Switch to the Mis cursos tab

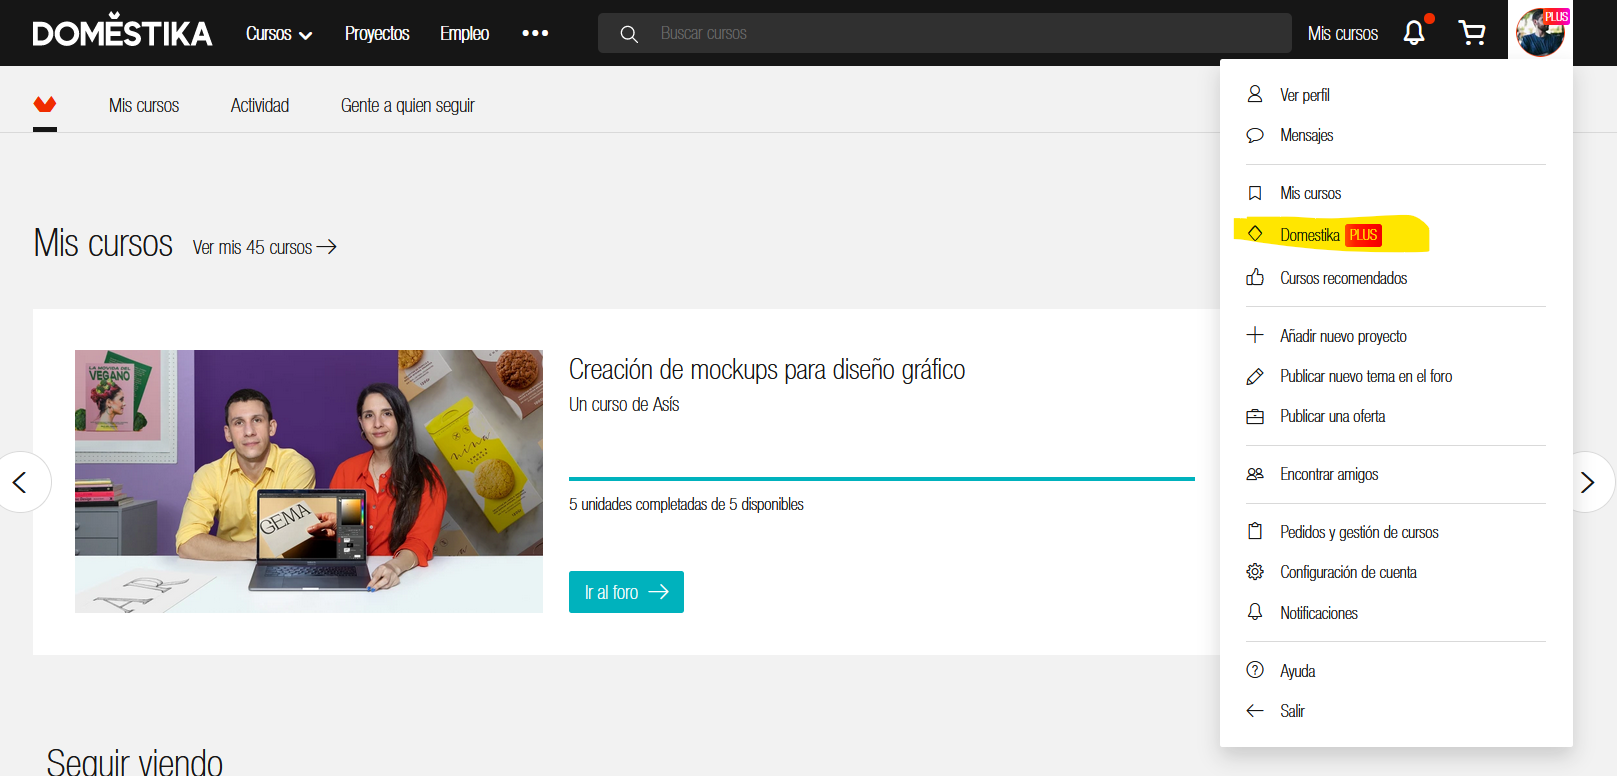(144, 105)
